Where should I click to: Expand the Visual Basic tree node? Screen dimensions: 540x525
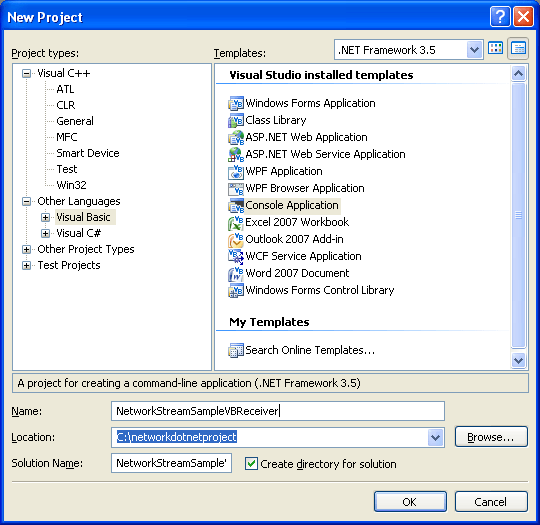(x=45, y=217)
